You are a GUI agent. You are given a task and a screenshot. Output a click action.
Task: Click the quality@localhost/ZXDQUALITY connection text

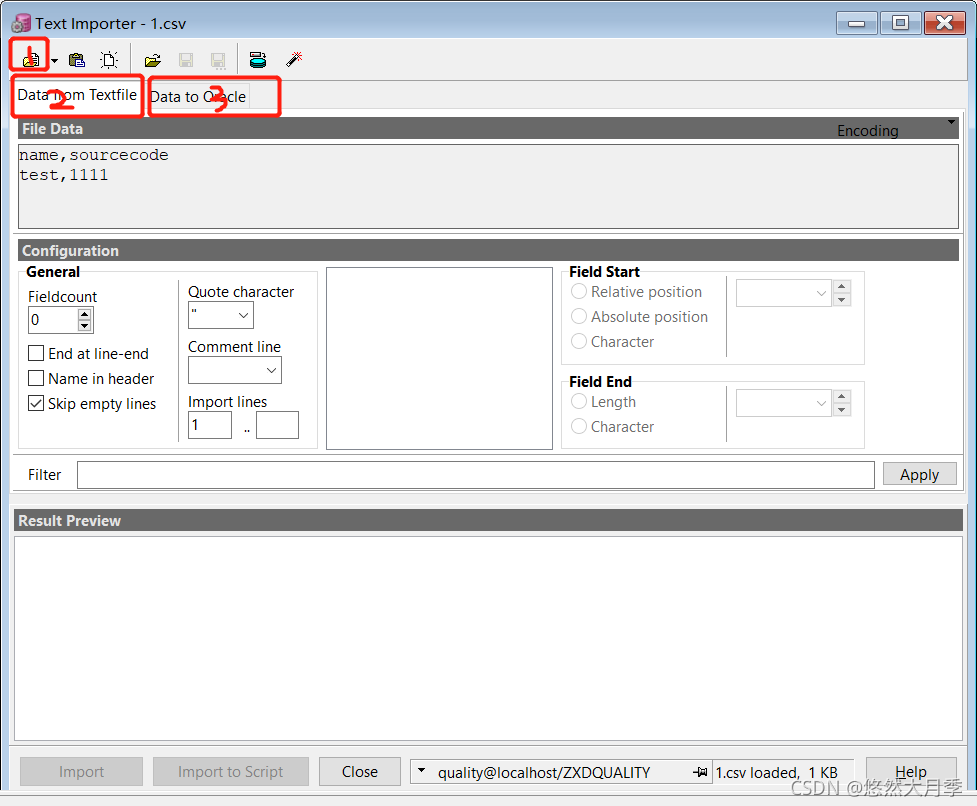pyautogui.click(x=544, y=773)
